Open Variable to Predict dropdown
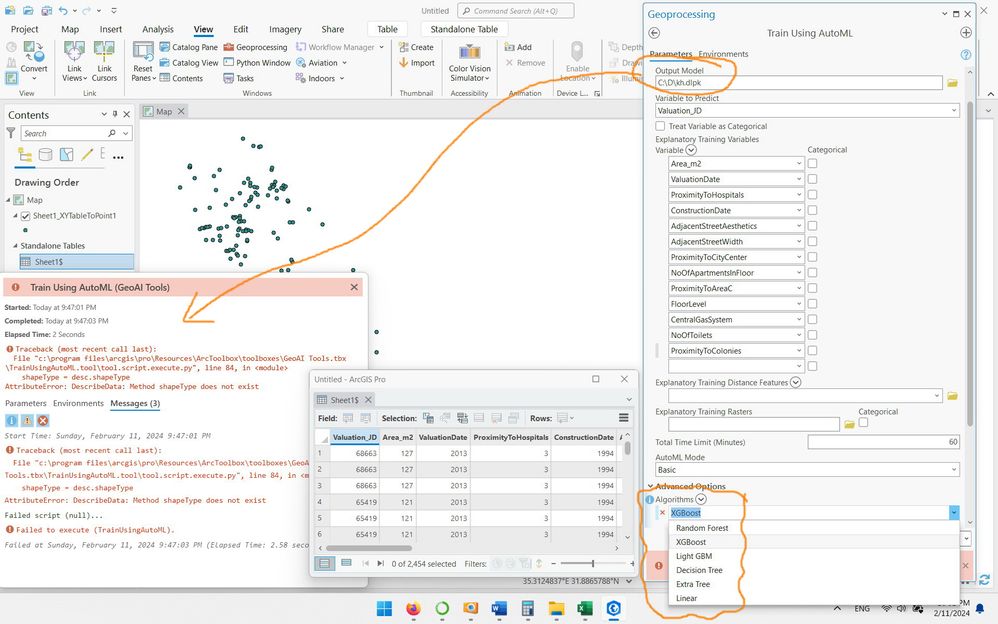Viewport: 998px width, 624px height. [x=954, y=111]
